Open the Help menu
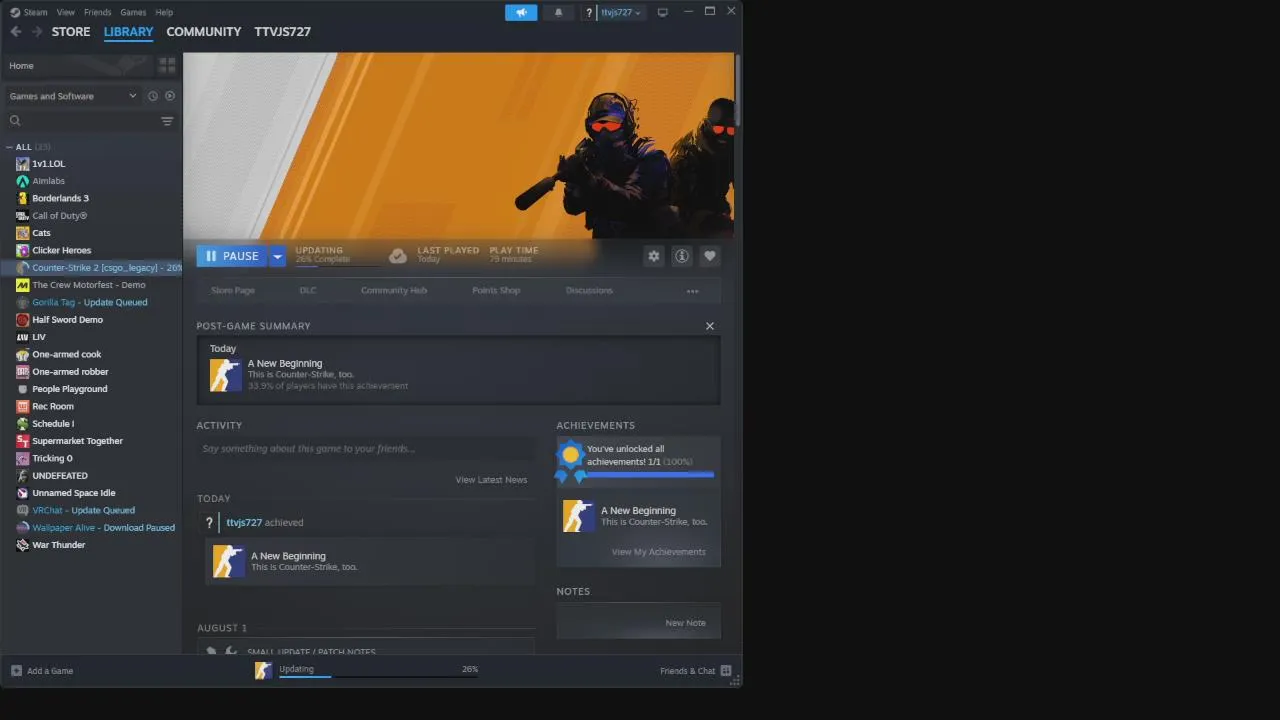The image size is (1280, 720). (164, 12)
